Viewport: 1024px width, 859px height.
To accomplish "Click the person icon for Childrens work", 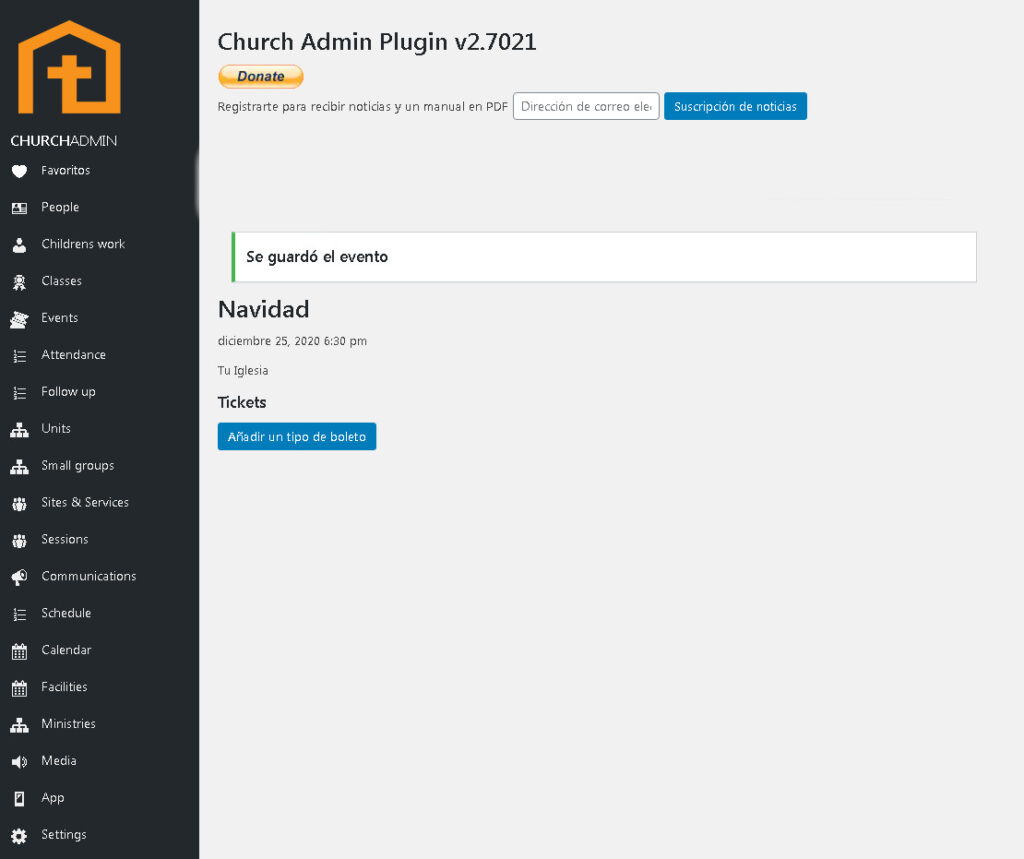I will [x=19, y=245].
